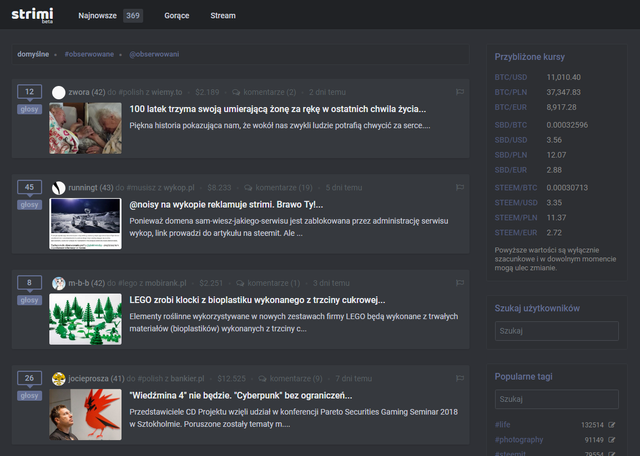
Task: Open the Najnowsze tab
Action: point(98,16)
